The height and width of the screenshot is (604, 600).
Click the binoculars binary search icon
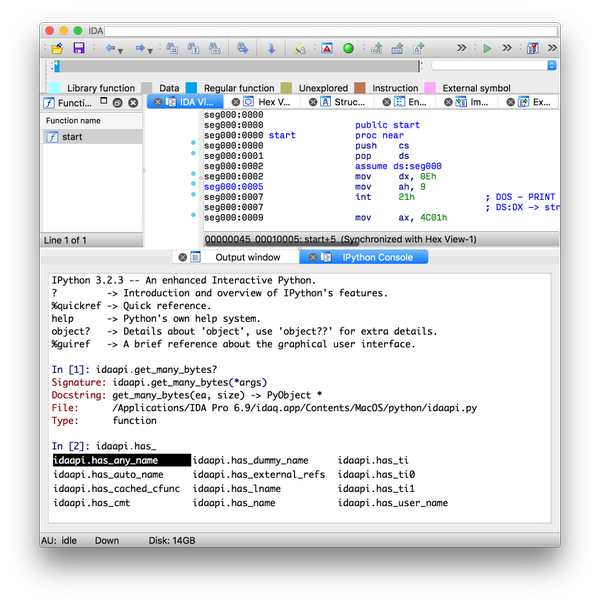[x=215, y=48]
